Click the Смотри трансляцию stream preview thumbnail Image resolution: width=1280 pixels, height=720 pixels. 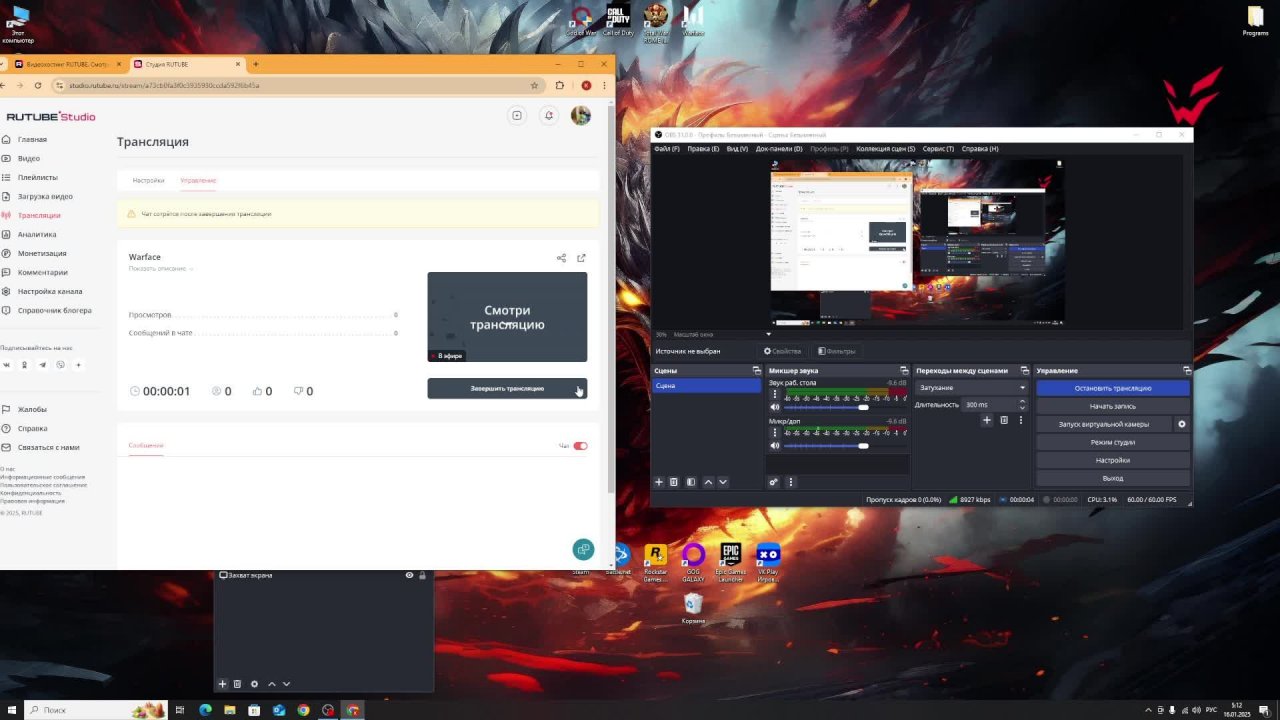pyautogui.click(x=507, y=317)
